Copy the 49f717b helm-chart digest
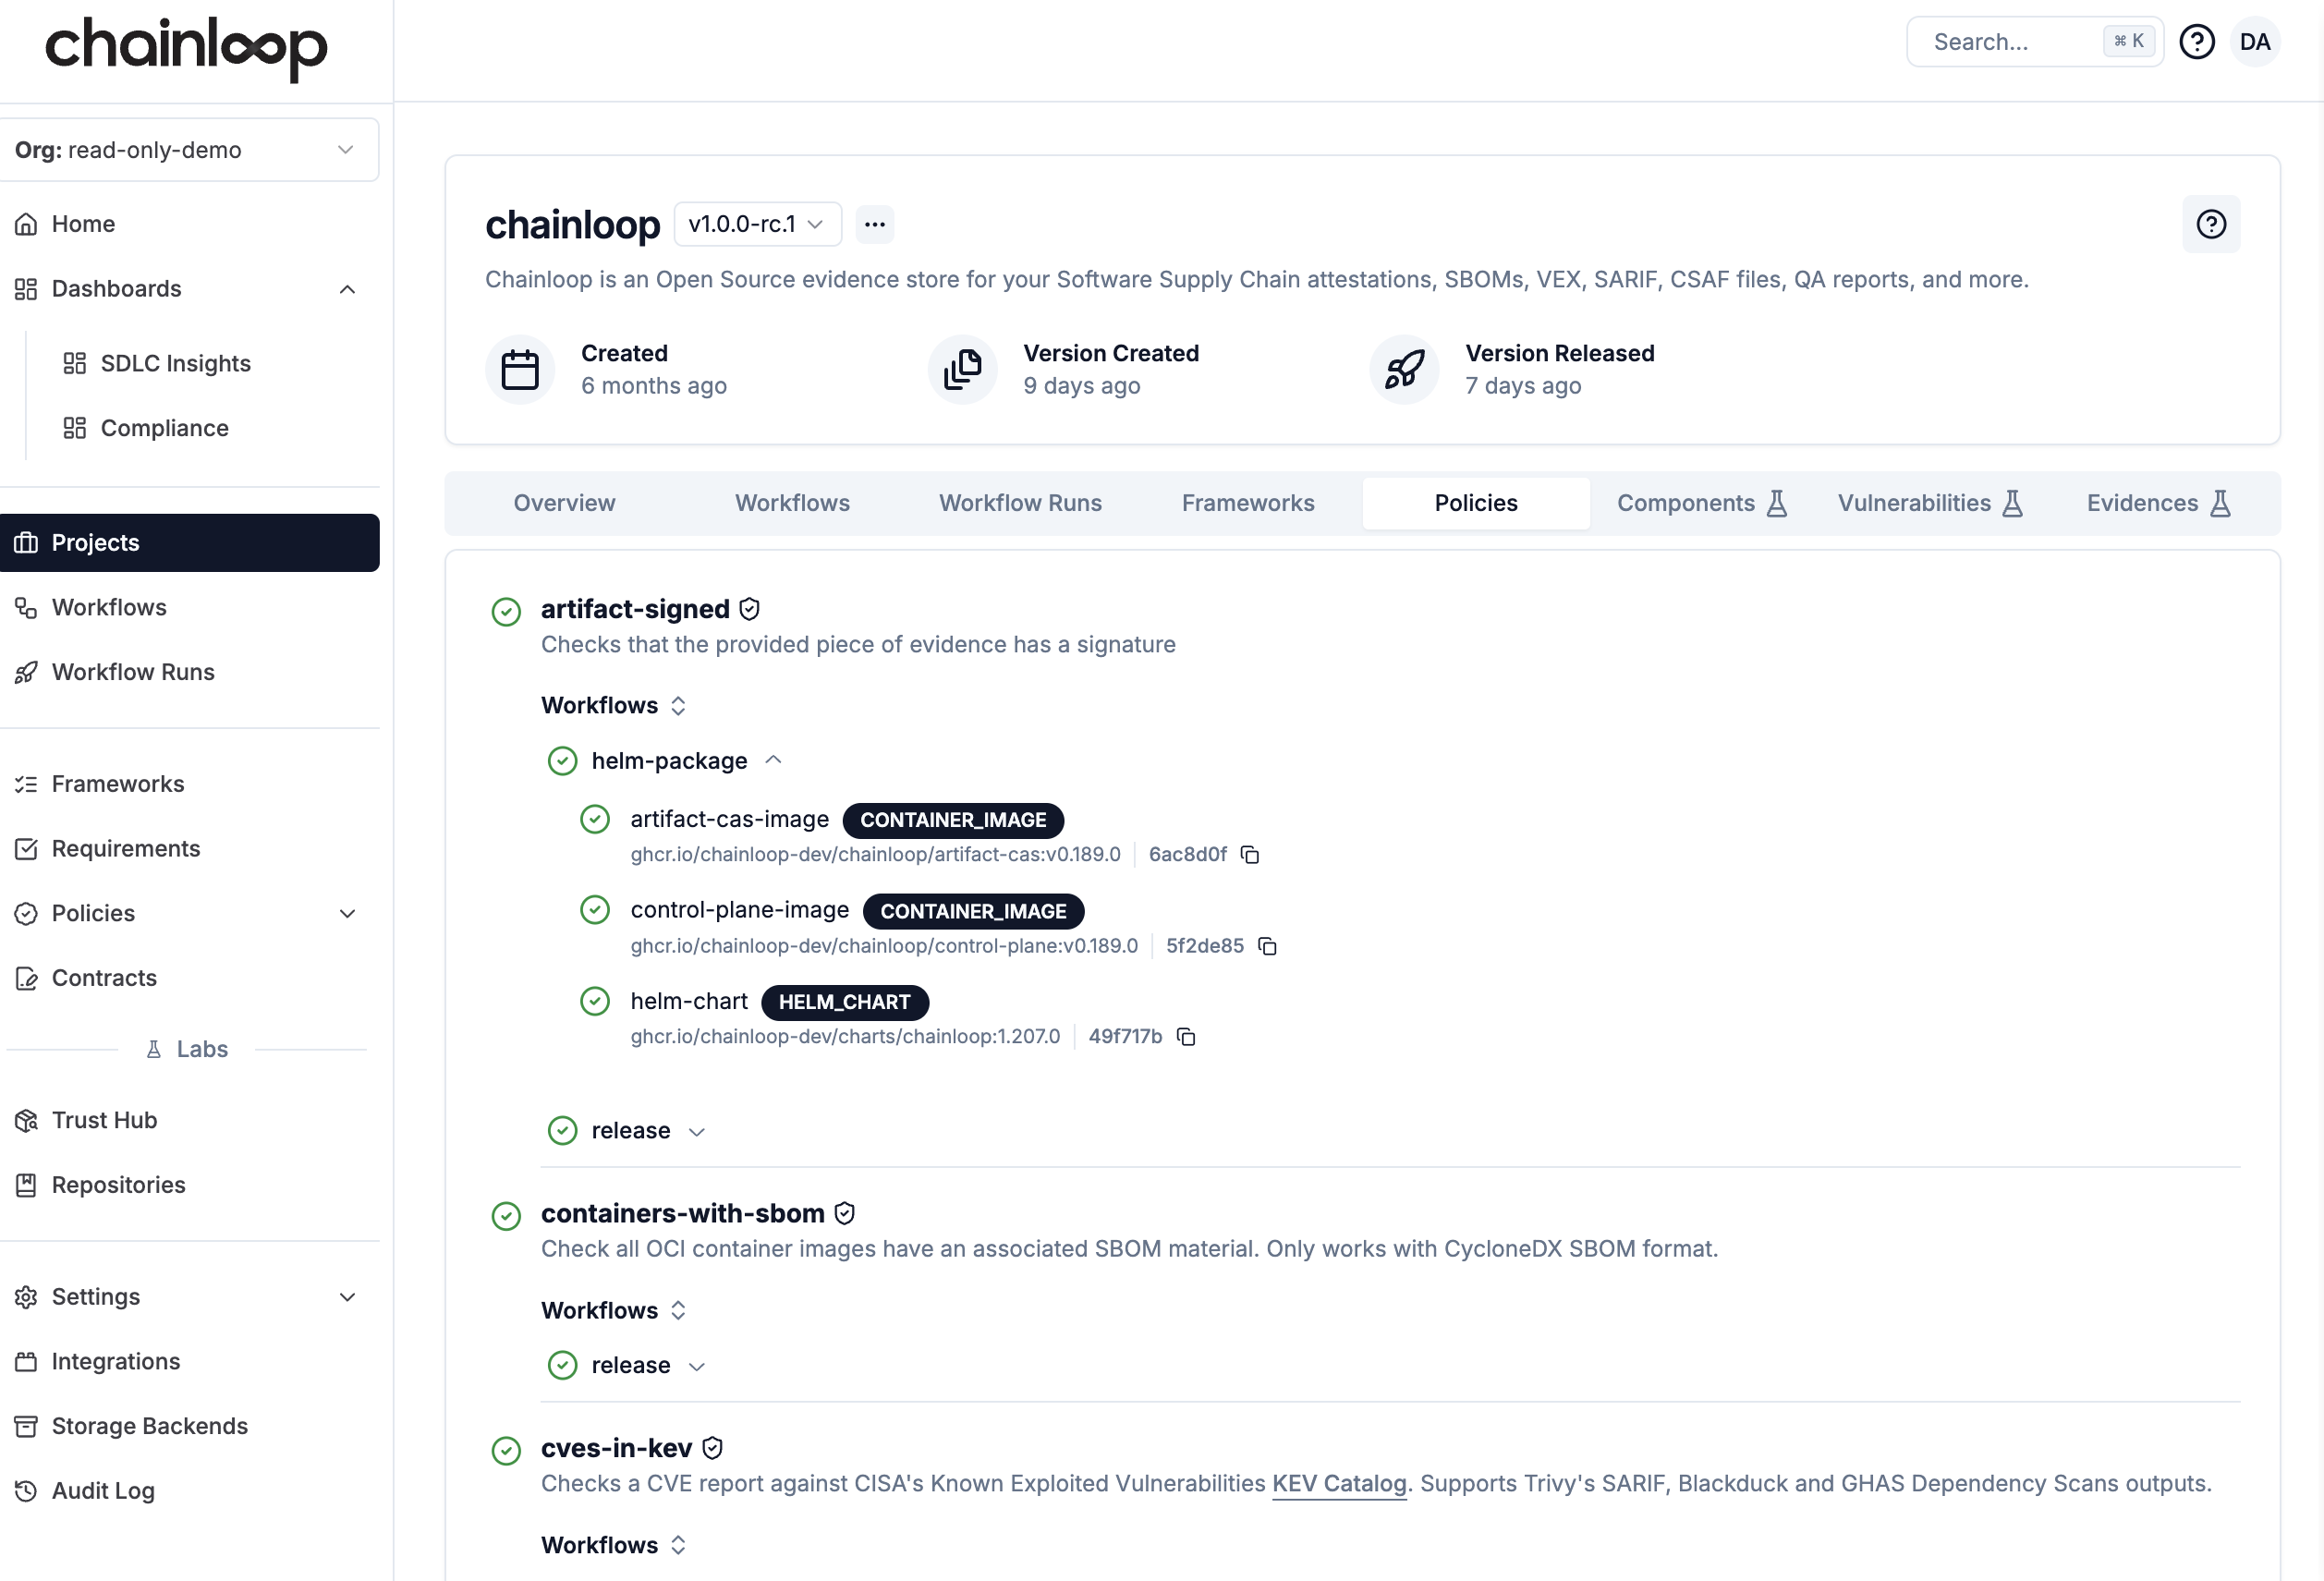The image size is (2324, 1581). pos(1186,1037)
